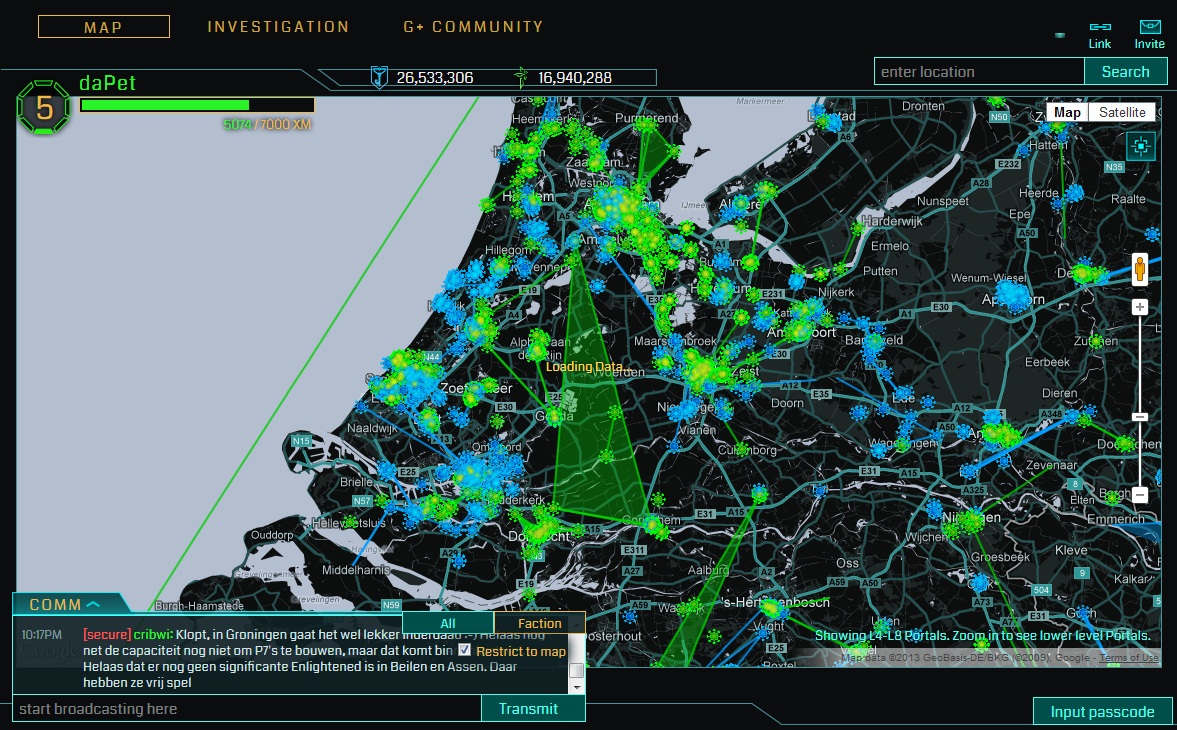This screenshot has height=730, width=1177.
Task: Click the daPet agent name
Action: pos(107,83)
